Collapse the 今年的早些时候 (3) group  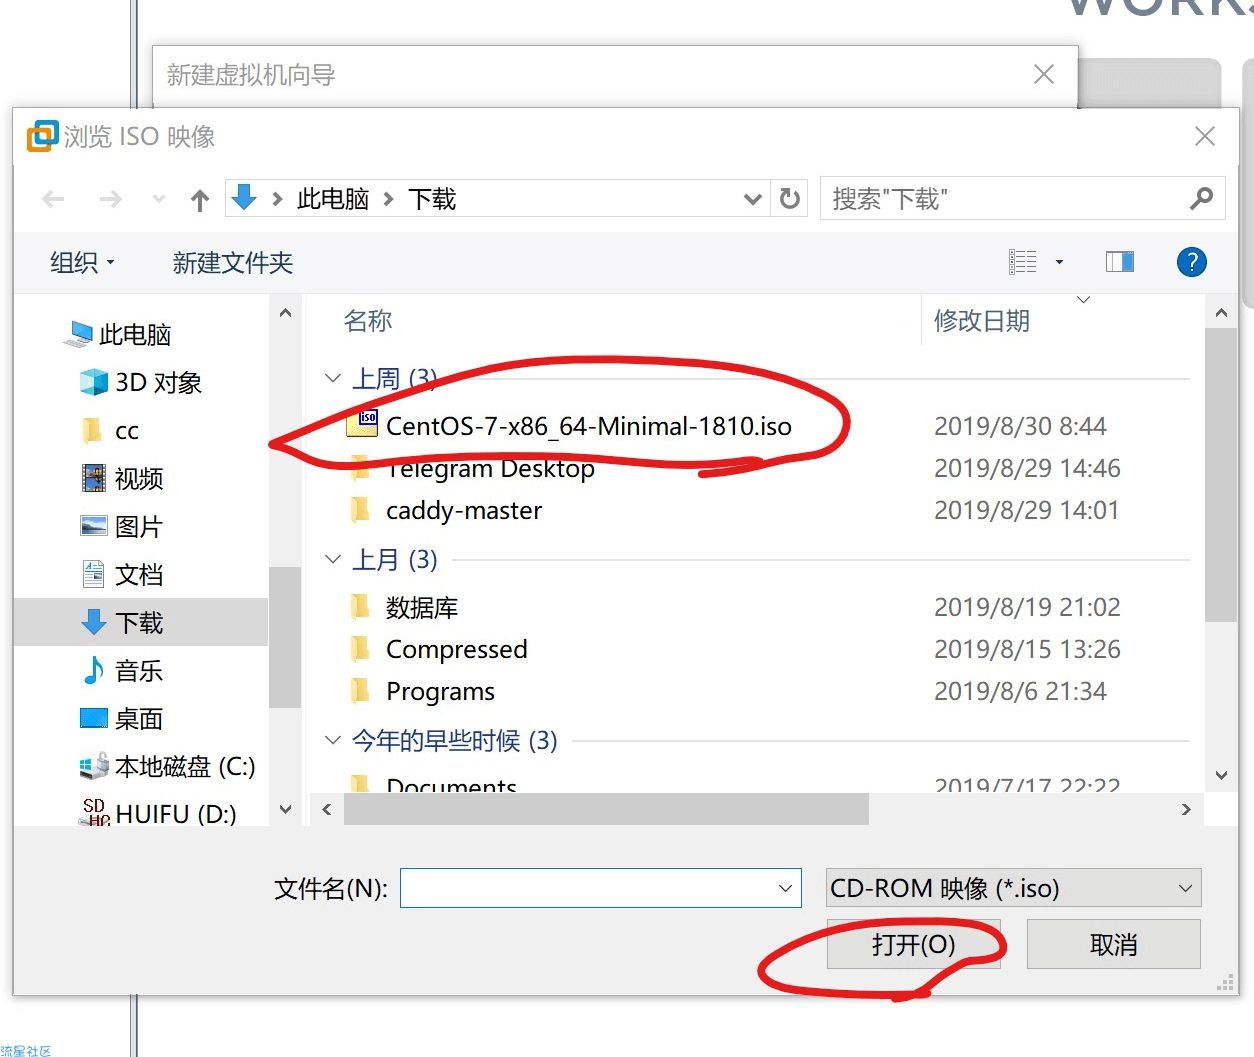click(334, 740)
